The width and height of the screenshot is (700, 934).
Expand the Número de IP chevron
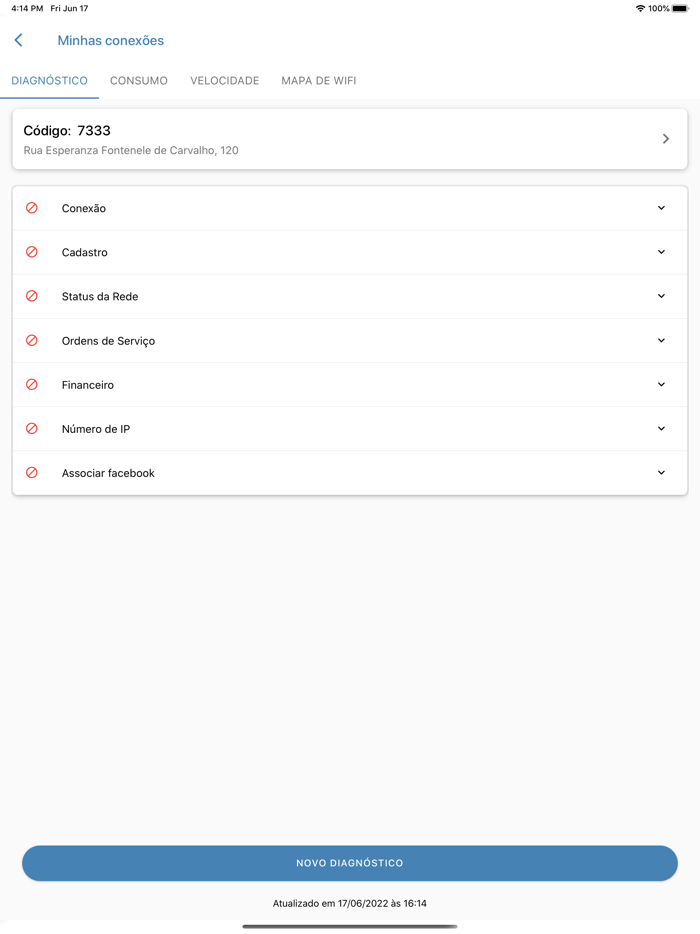661,428
